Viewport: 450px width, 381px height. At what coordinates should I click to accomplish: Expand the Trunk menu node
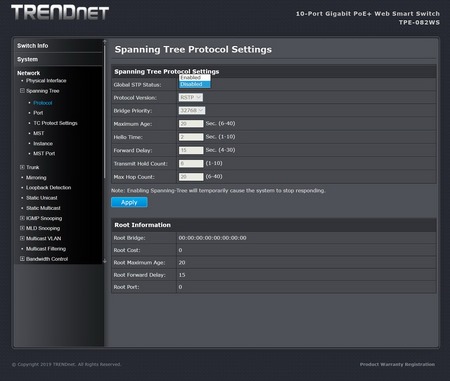point(22,167)
